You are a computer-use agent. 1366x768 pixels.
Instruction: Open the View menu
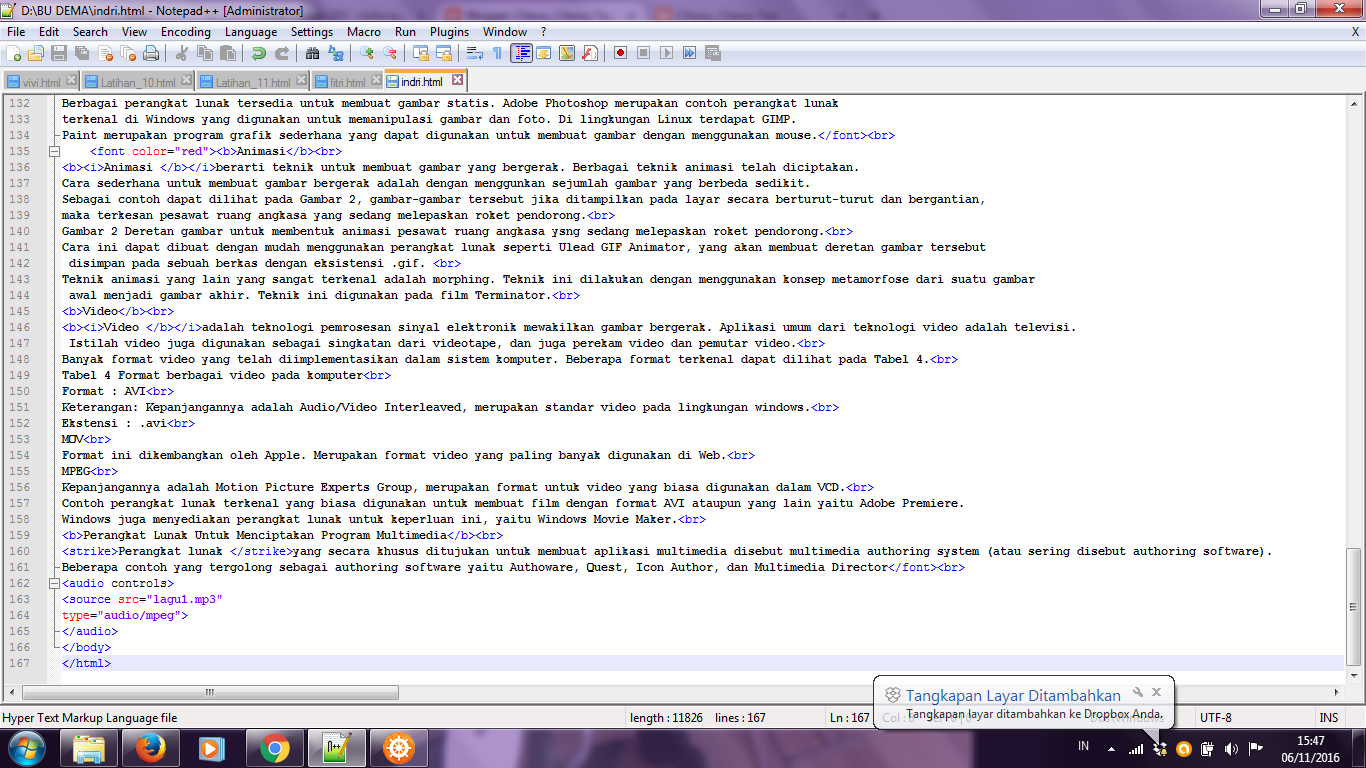134,32
